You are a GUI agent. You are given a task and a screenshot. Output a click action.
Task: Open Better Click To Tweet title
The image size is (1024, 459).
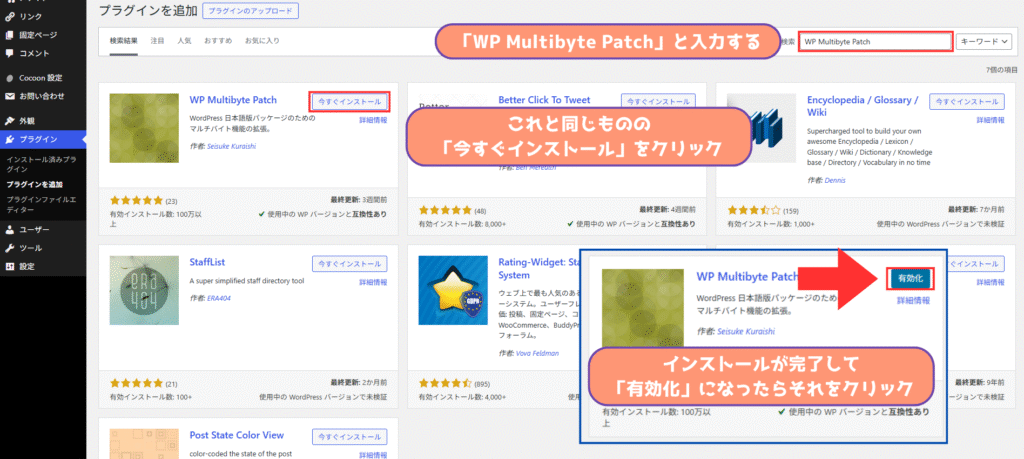coord(544,101)
